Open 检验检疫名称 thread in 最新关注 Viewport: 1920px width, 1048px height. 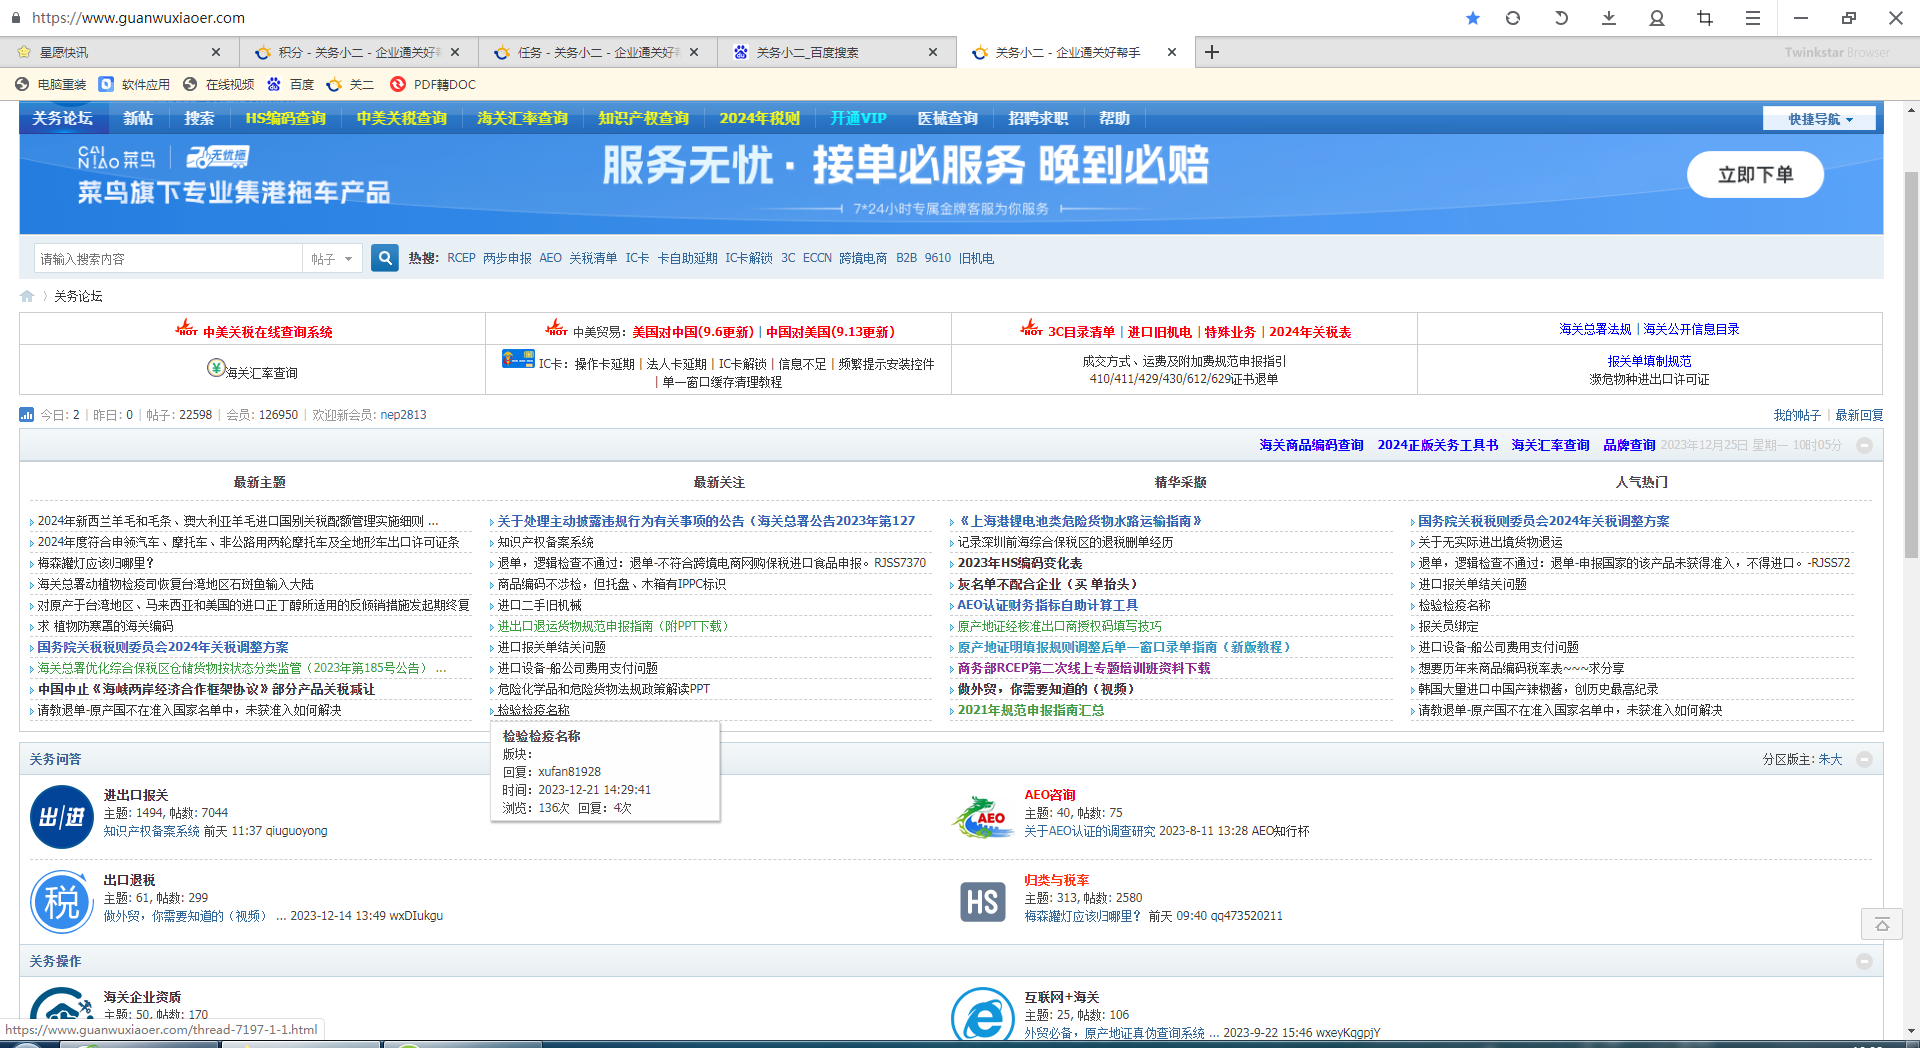[x=533, y=710]
